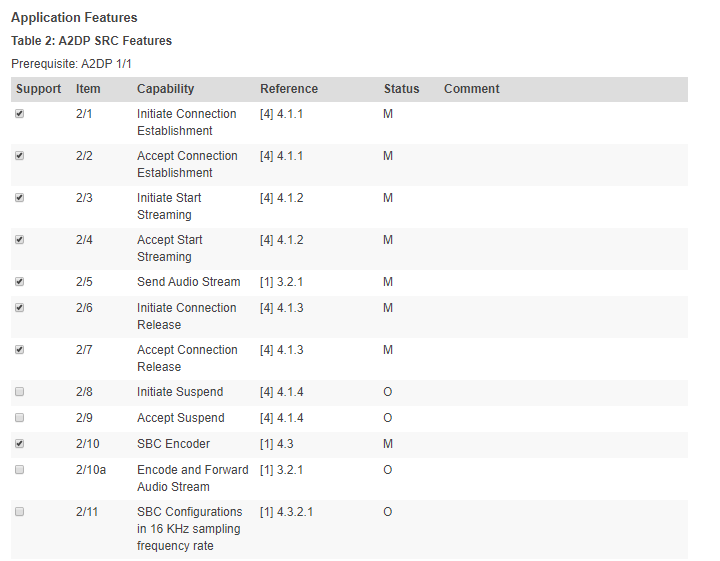
Task: Click the SBC Encoder capability text
Action: [x=174, y=444]
